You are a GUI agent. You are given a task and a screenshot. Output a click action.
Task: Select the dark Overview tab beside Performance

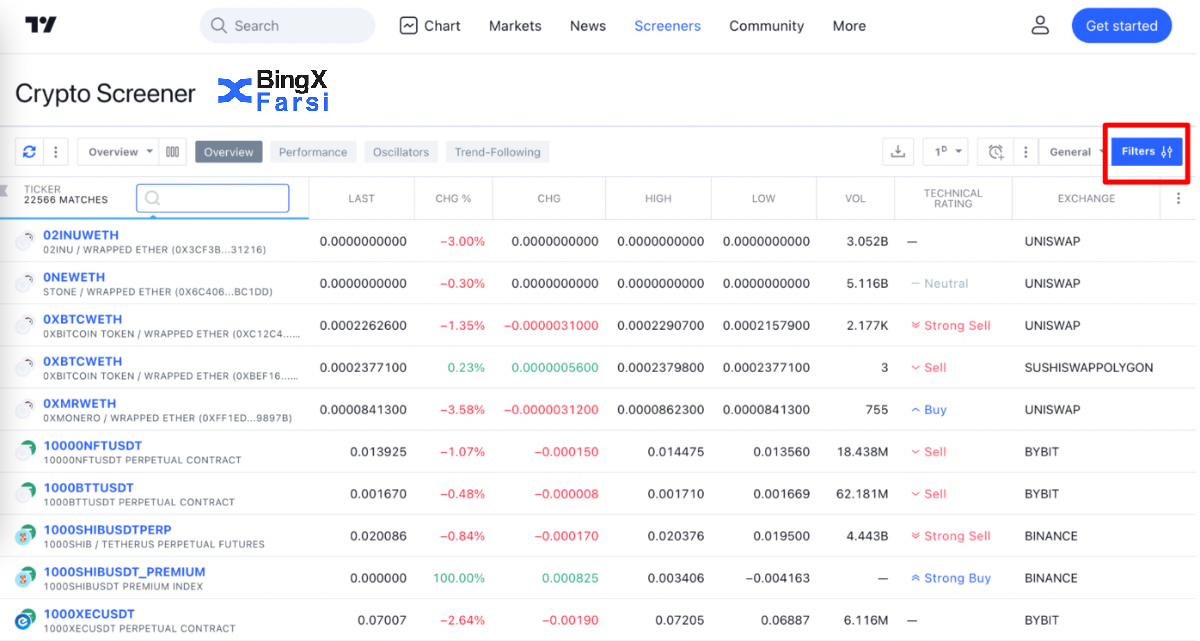(x=229, y=152)
